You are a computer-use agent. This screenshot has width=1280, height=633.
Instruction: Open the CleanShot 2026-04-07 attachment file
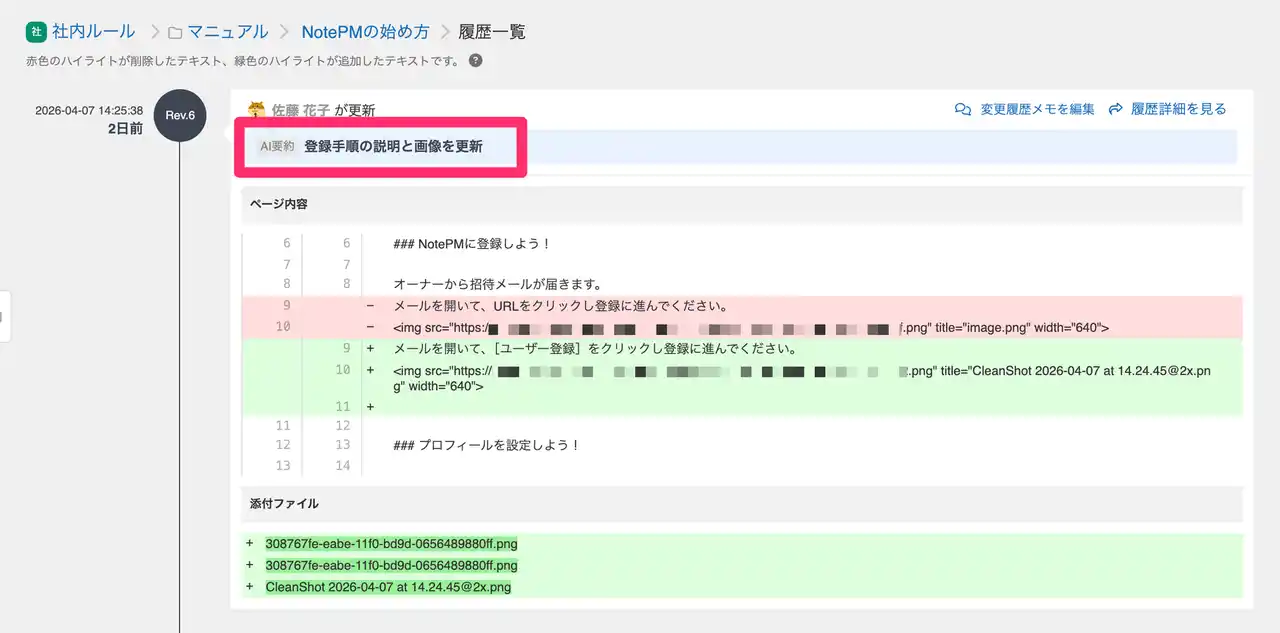pyautogui.click(x=388, y=587)
